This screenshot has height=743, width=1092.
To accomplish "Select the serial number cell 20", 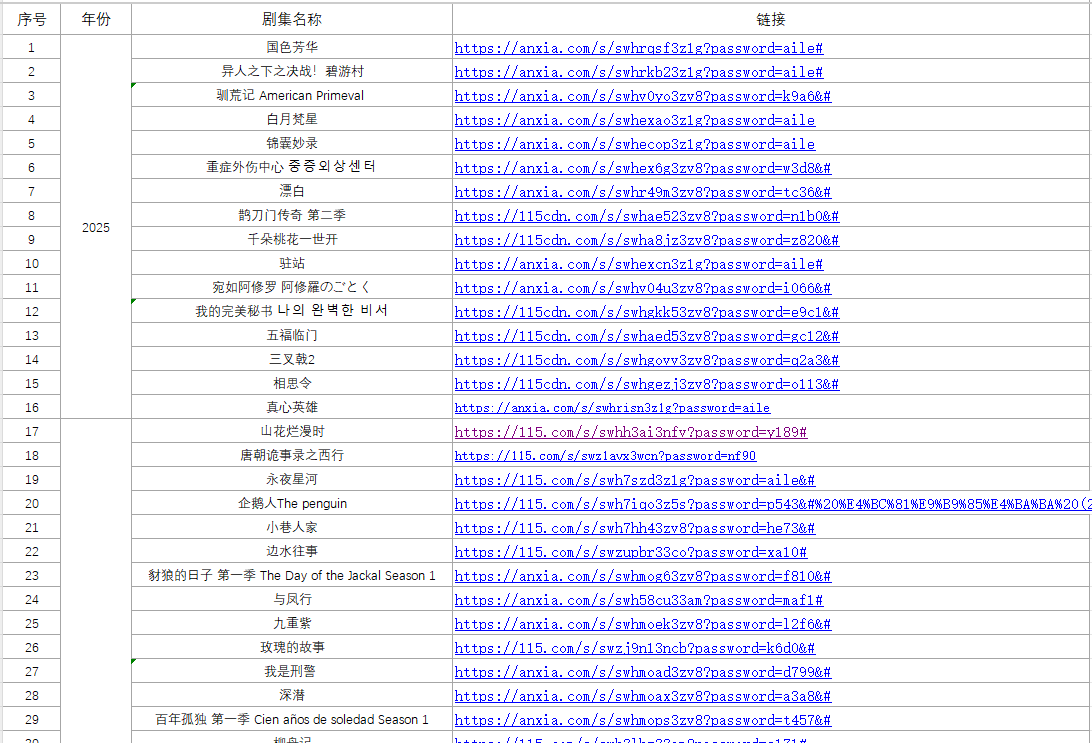I will click(31, 503).
